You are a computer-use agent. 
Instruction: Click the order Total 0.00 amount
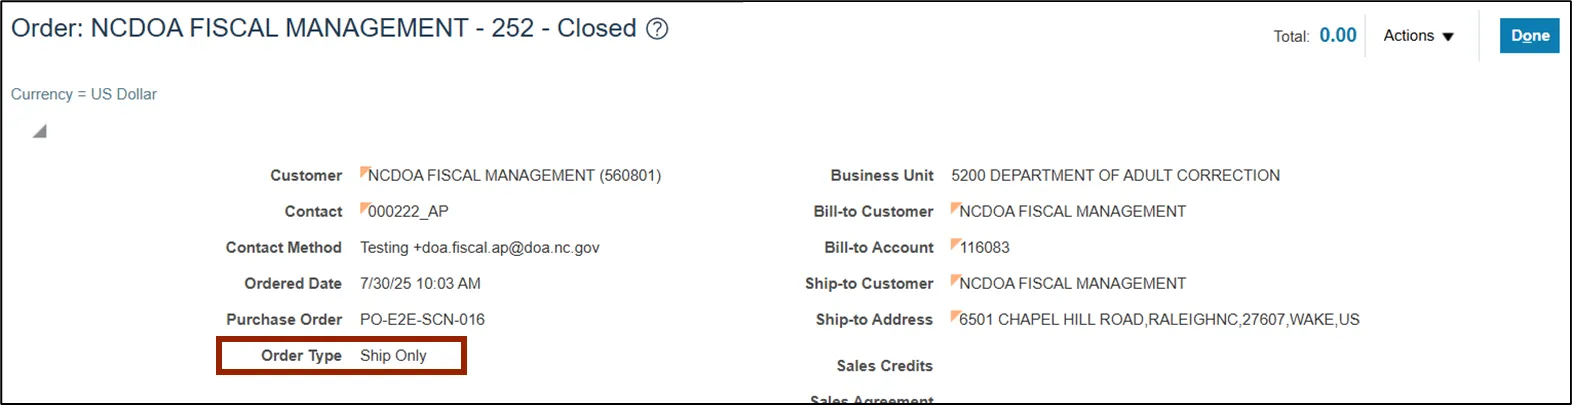[x=1337, y=35]
